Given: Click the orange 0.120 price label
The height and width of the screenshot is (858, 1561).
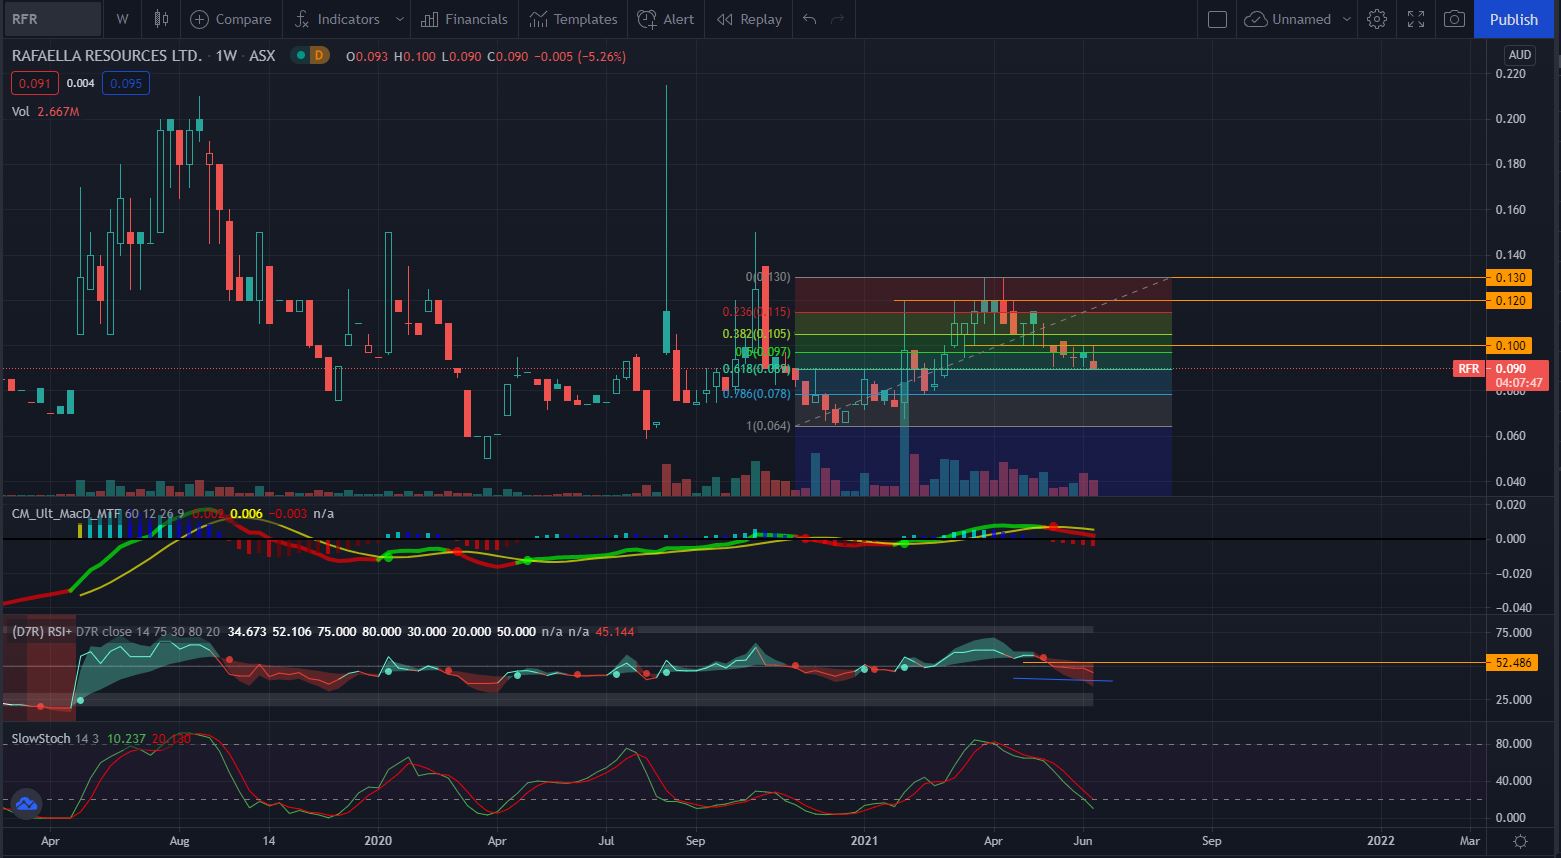Looking at the screenshot, I should pyautogui.click(x=1508, y=300).
